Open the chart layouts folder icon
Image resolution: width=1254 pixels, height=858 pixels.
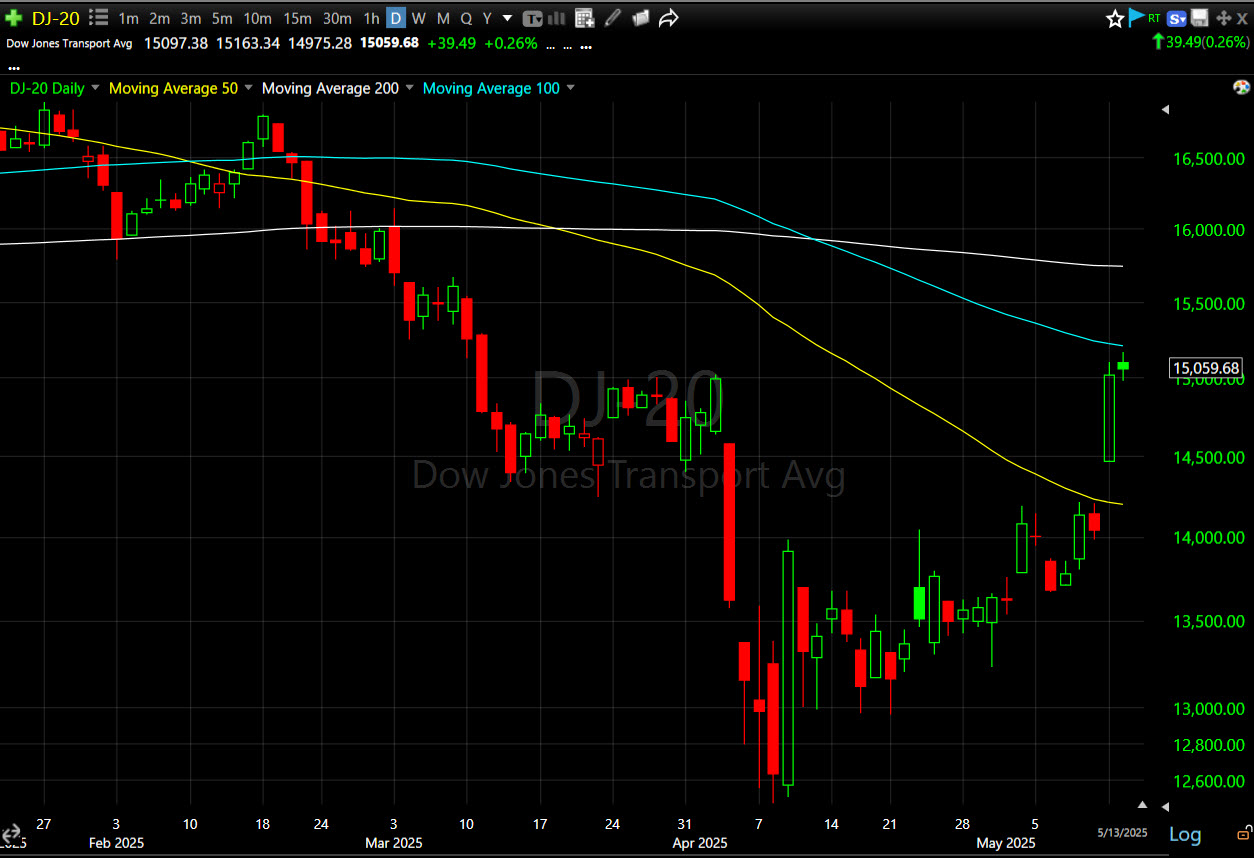point(641,18)
